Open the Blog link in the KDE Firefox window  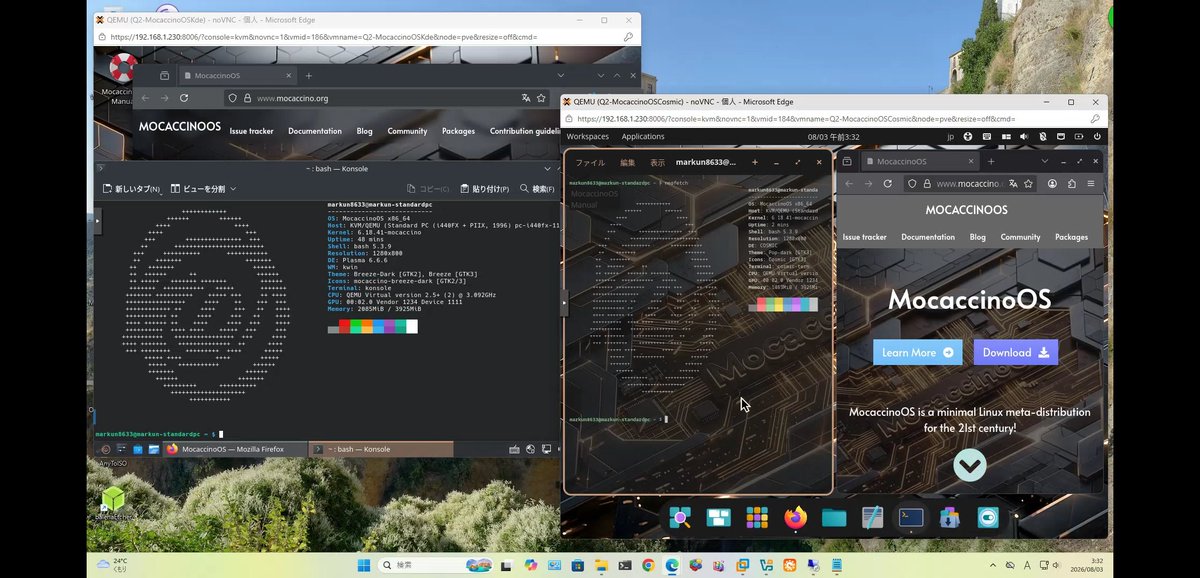[364, 131]
